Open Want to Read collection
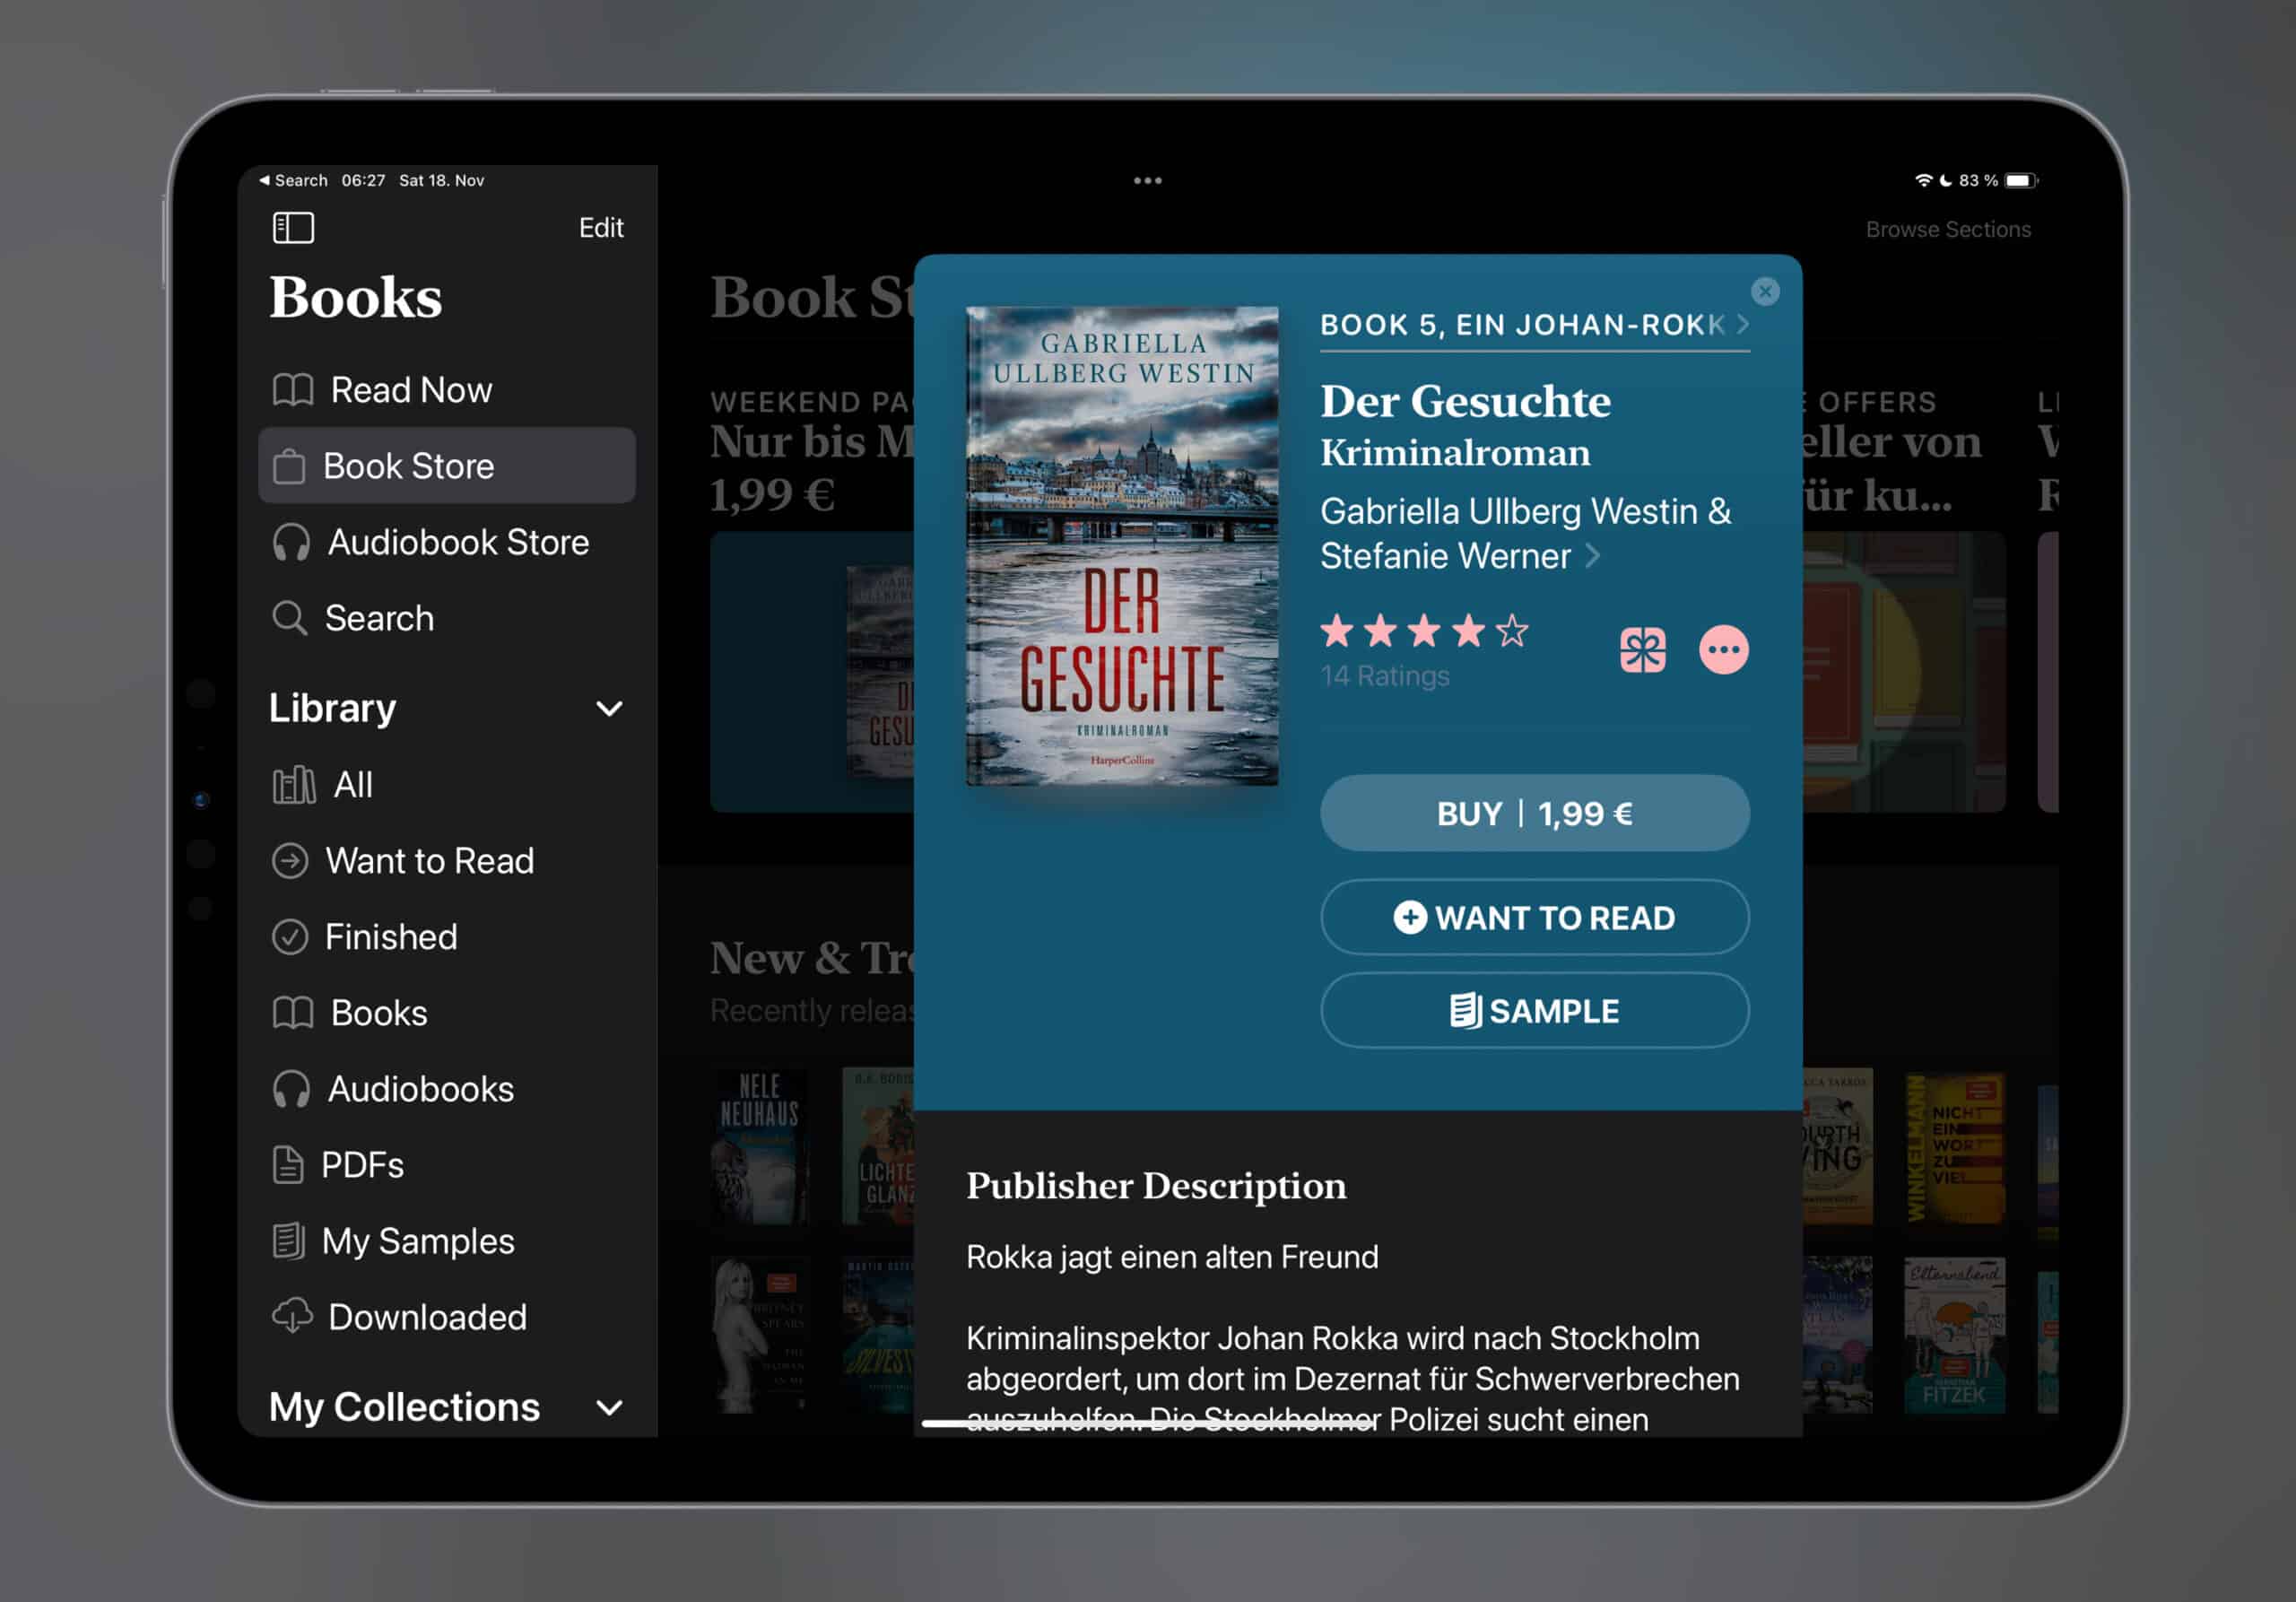This screenshot has width=2296, height=1602. tap(447, 861)
